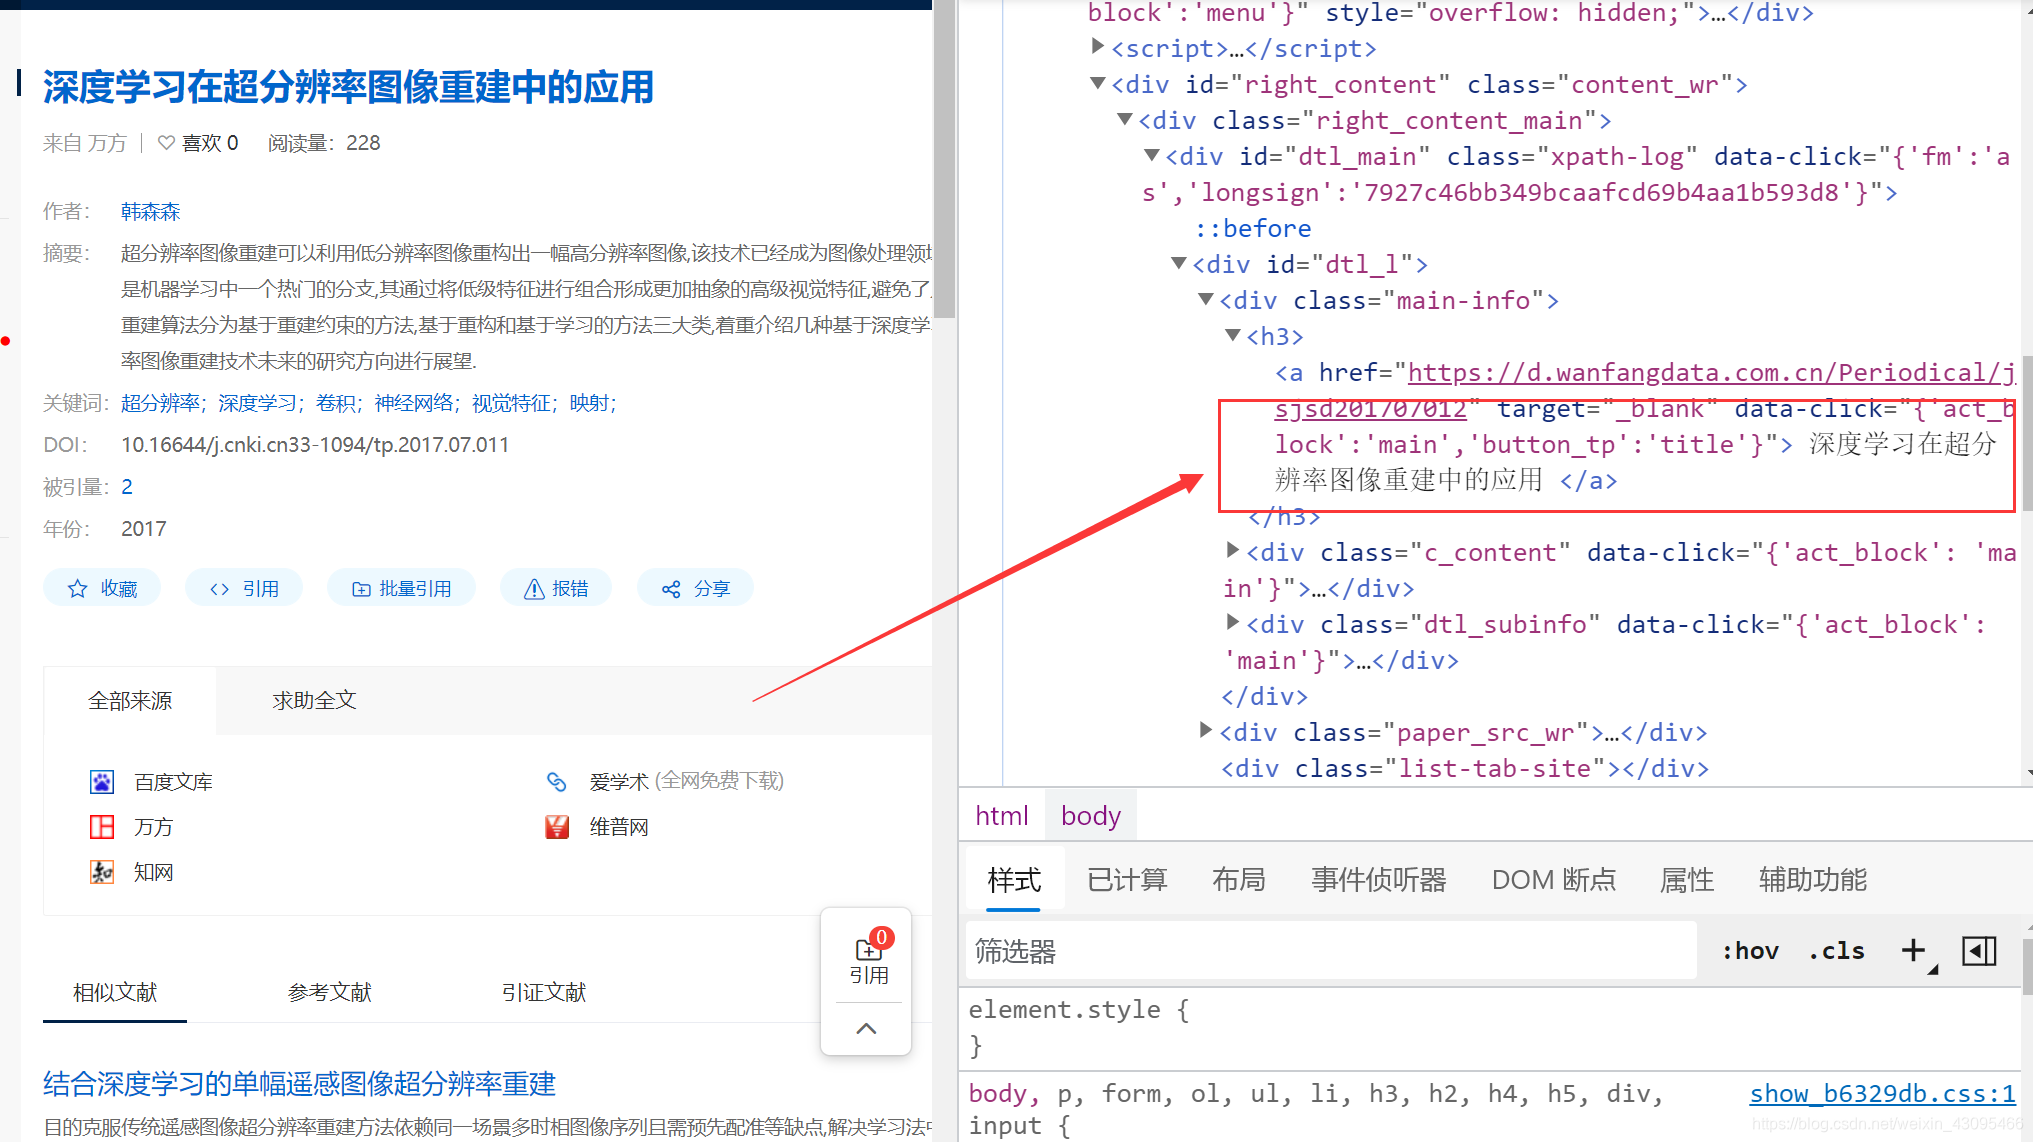The height and width of the screenshot is (1142, 2033).
Task: Collapse the main-info div node
Action: 1206,299
